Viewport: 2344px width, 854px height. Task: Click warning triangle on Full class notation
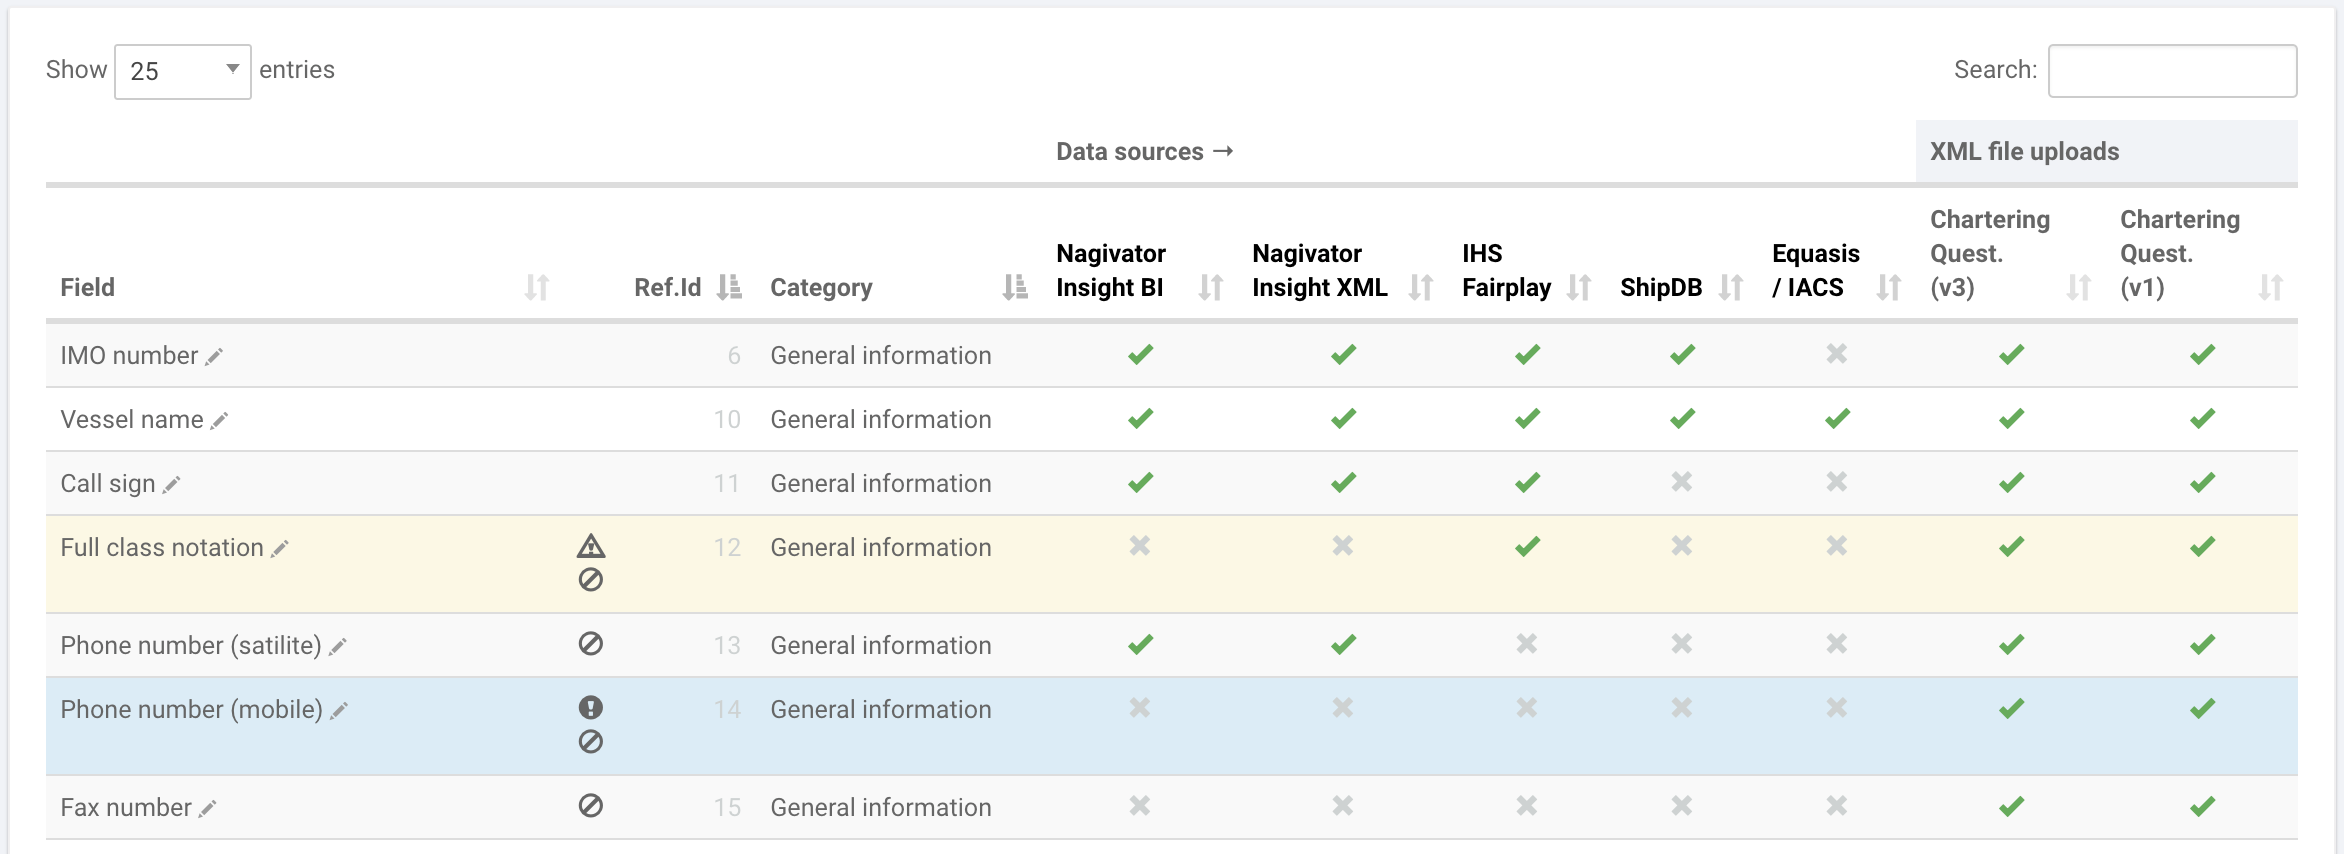coord(591,546)
